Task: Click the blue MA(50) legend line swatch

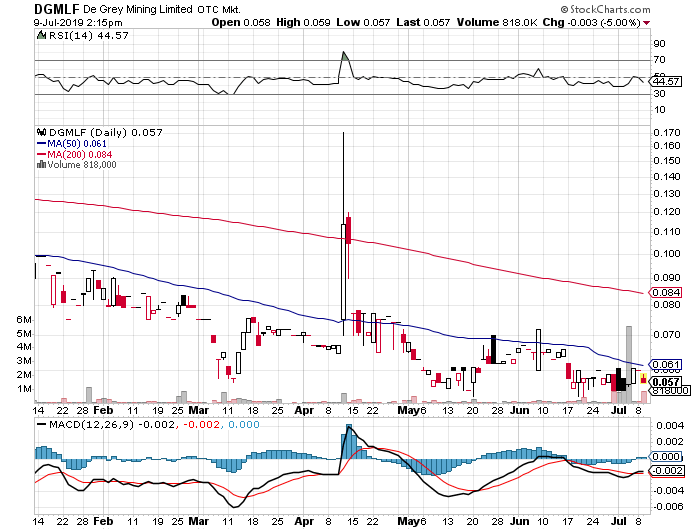Action: coord(42,144)
